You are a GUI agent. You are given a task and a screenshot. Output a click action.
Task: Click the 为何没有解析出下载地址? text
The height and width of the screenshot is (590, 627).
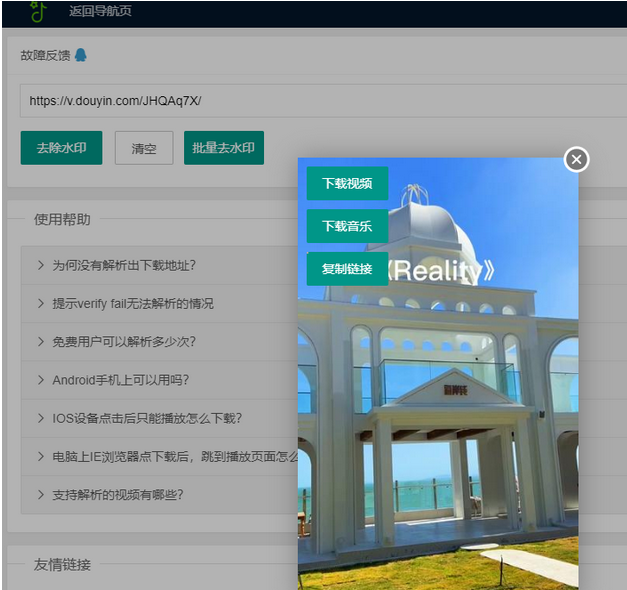point(124,265)
